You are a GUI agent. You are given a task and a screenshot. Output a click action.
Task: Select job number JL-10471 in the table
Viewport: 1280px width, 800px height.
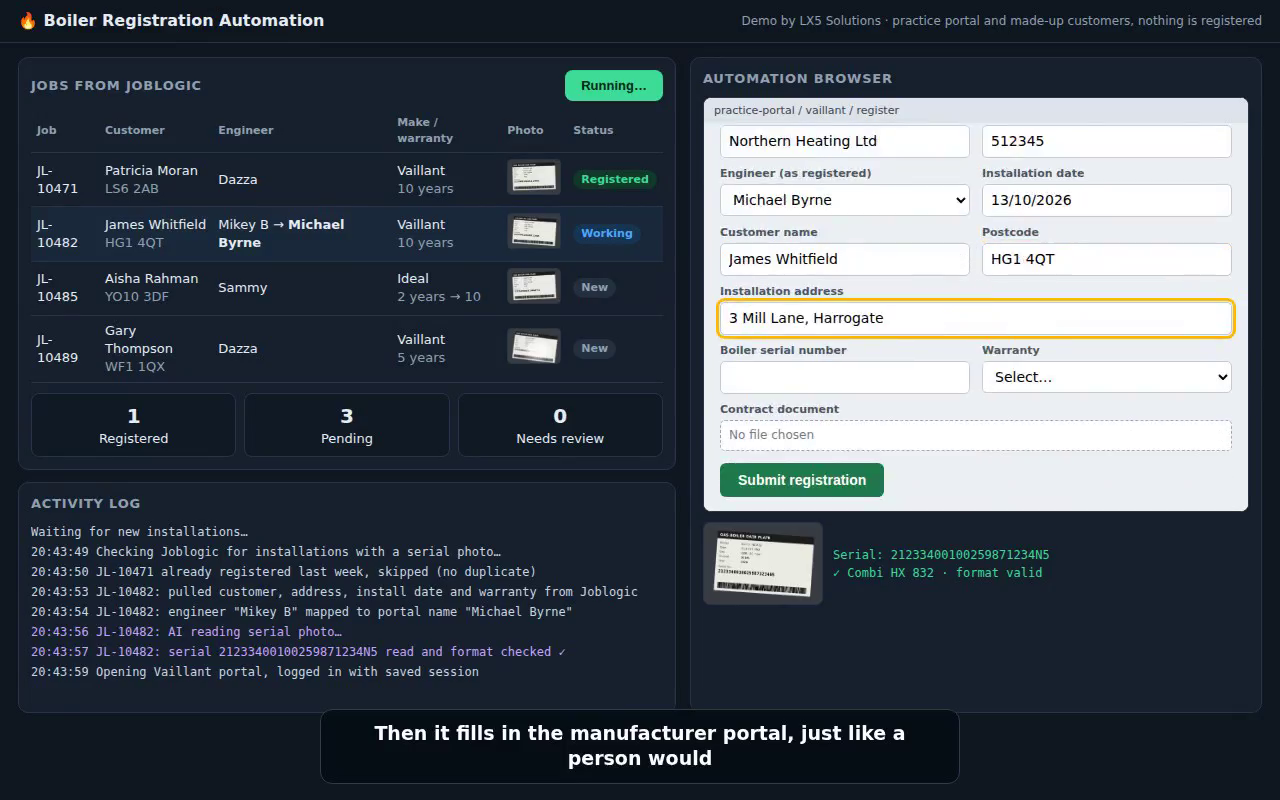coord(57,179)
